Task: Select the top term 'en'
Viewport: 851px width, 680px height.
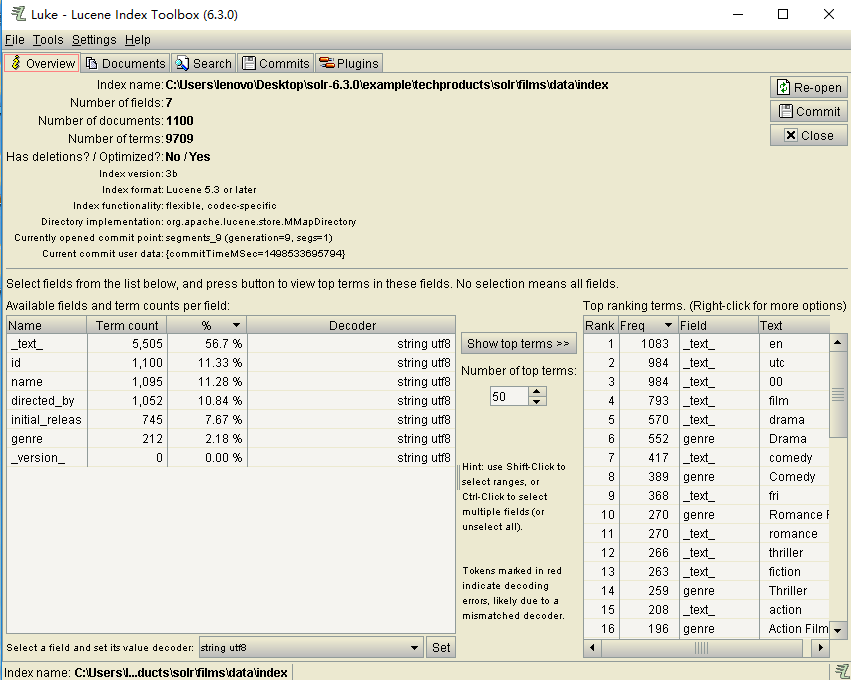Action: click(706, 344)
